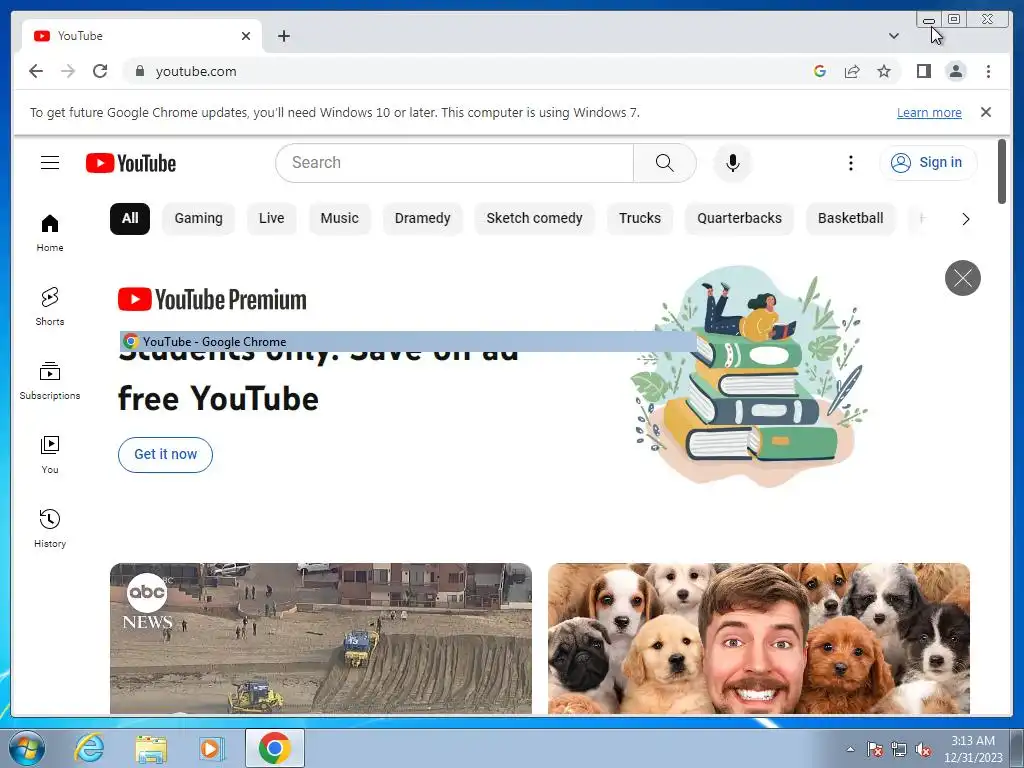Screen dimensions: 1024x768
Task: Dismiss the YouTube Premium promo banner
Action: [x=963, y=278]
